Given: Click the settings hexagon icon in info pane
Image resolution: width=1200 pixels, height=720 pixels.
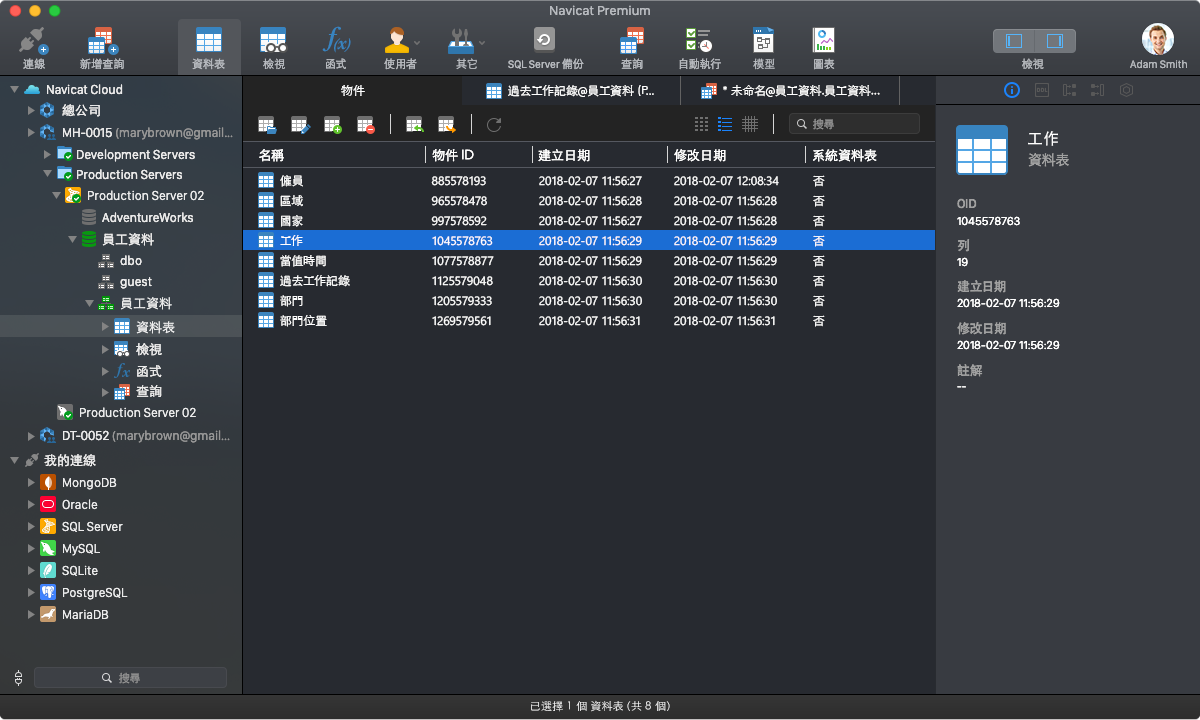Looking at the screenshot, I should (1126, 90).
